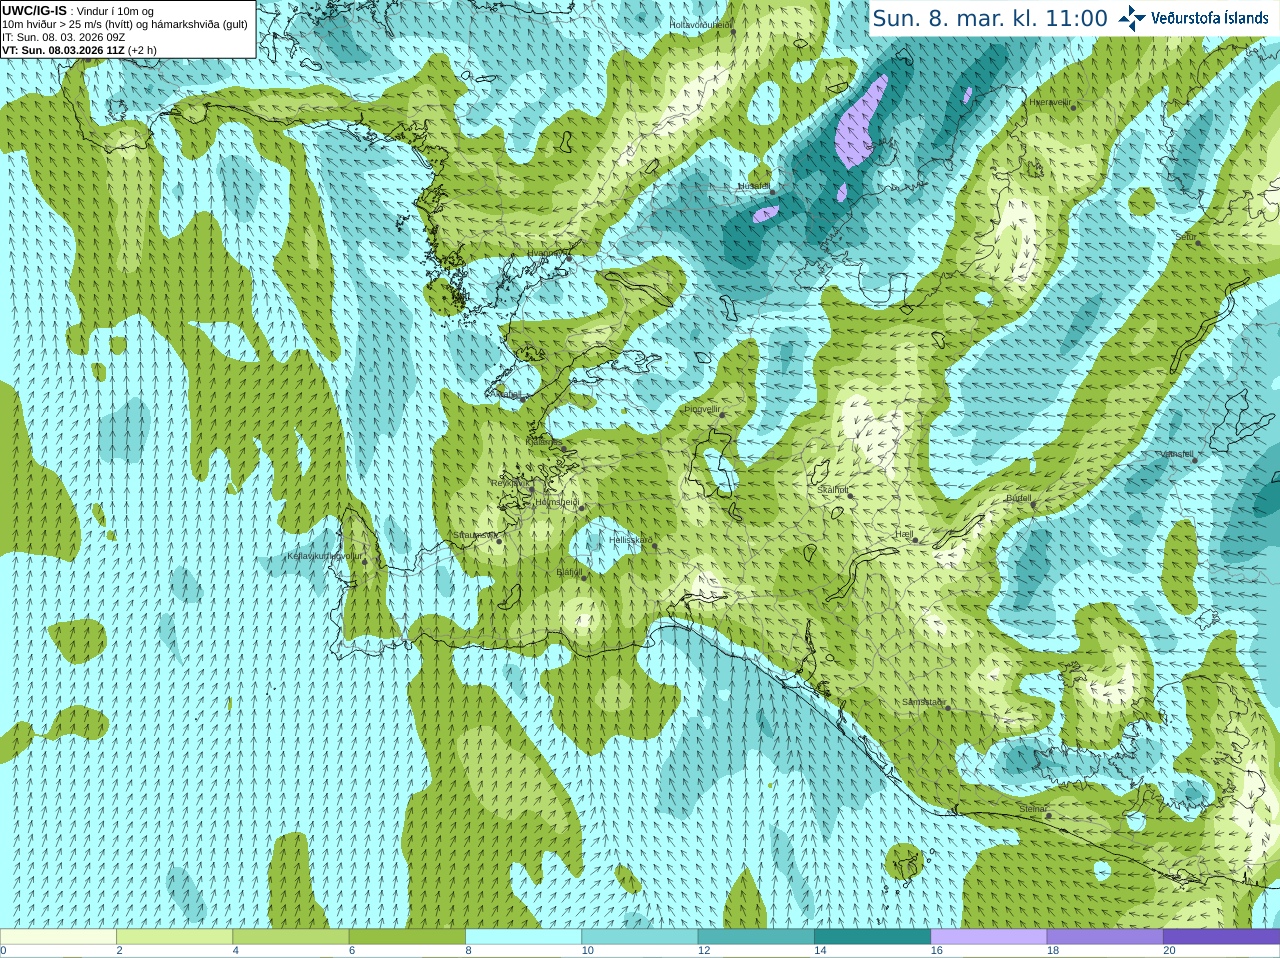The height and width of the screenshot is (958, 1280).
Task: Click the 10–12 m/s legend swatch
Action: click(640, 937)
